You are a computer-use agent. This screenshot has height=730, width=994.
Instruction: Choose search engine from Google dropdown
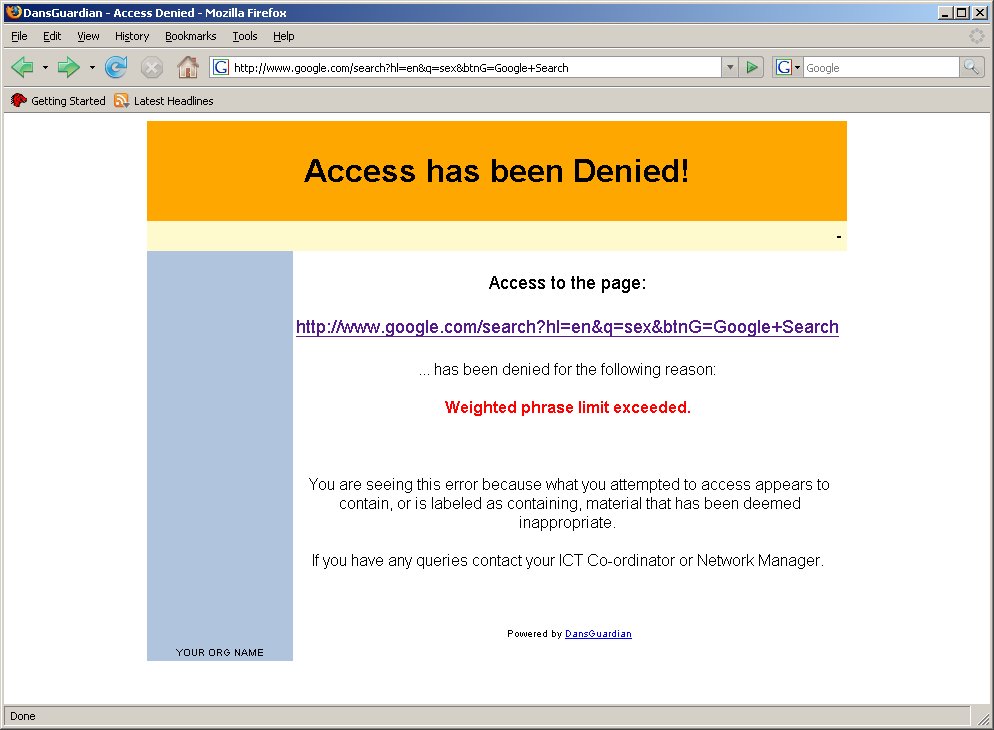[x=788, y=68]
